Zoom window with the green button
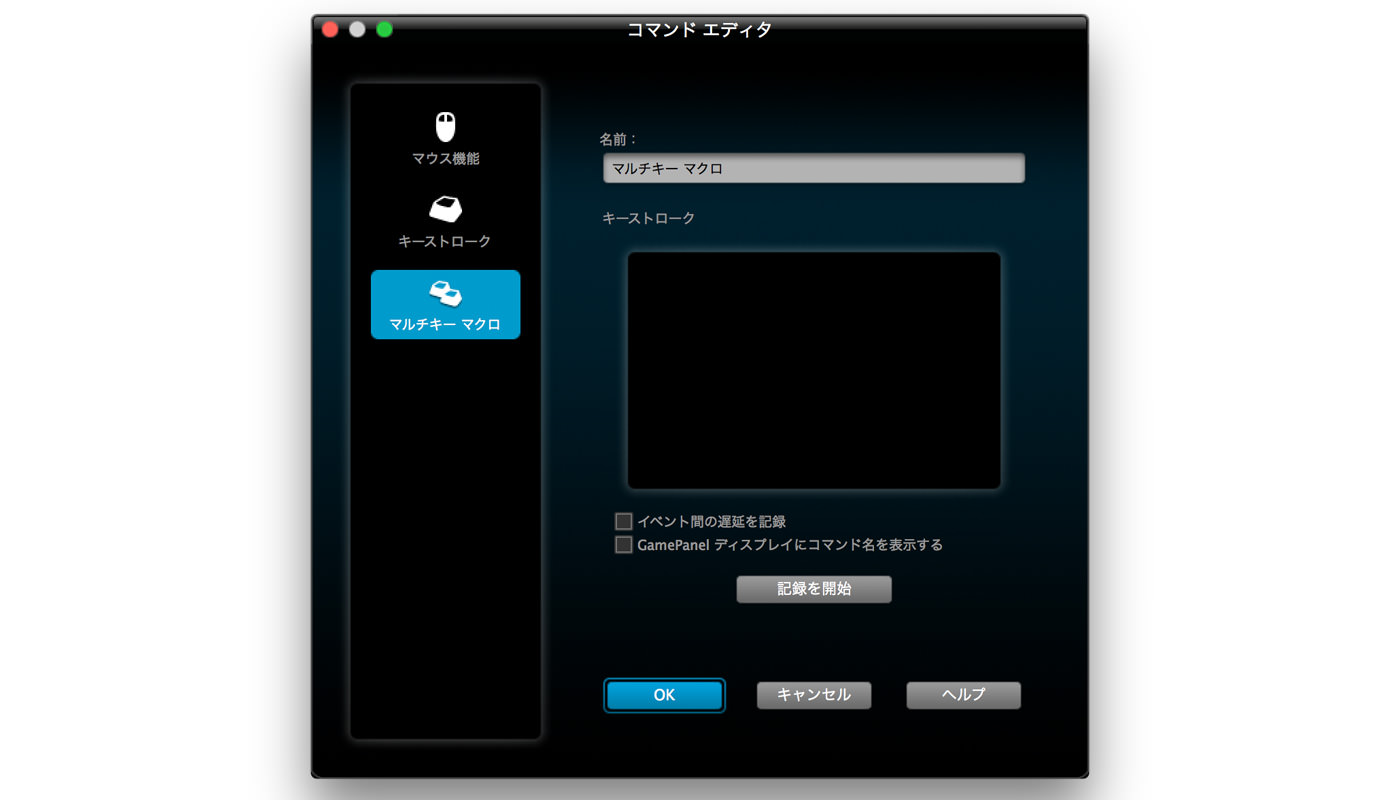This screenshot has height=800, width=1400. [x=384, y=29]
